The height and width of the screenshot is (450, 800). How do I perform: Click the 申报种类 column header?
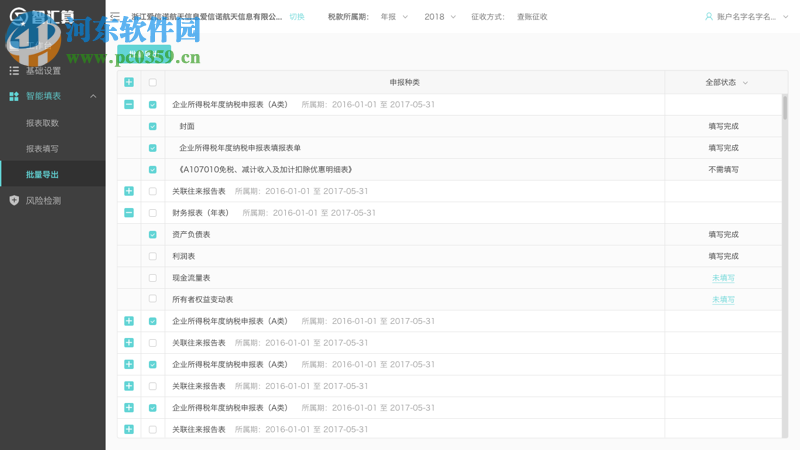point(405,82)
